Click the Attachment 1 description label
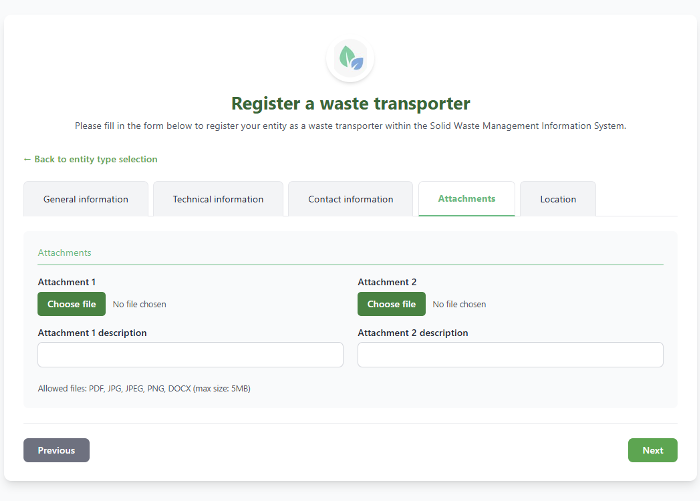This screenshot has width=700, height=502. pyautogui.click(x=92, y=333)
